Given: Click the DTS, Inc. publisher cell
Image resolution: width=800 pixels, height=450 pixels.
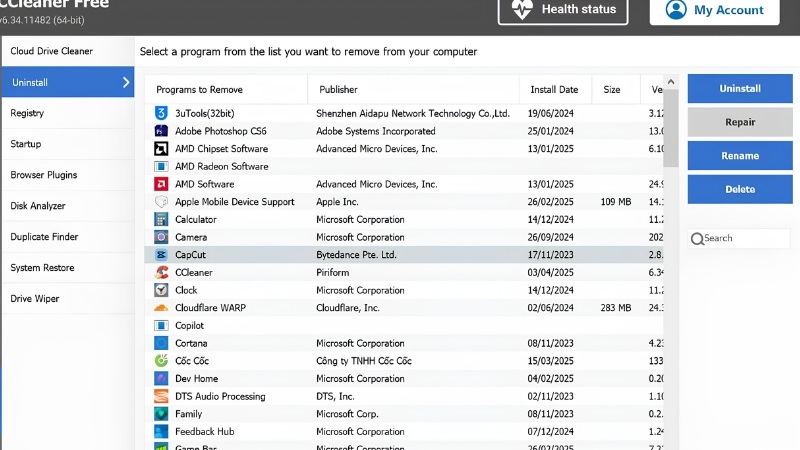Looking at the screenshot, I should pyautogui.click(x=335, y=396).
